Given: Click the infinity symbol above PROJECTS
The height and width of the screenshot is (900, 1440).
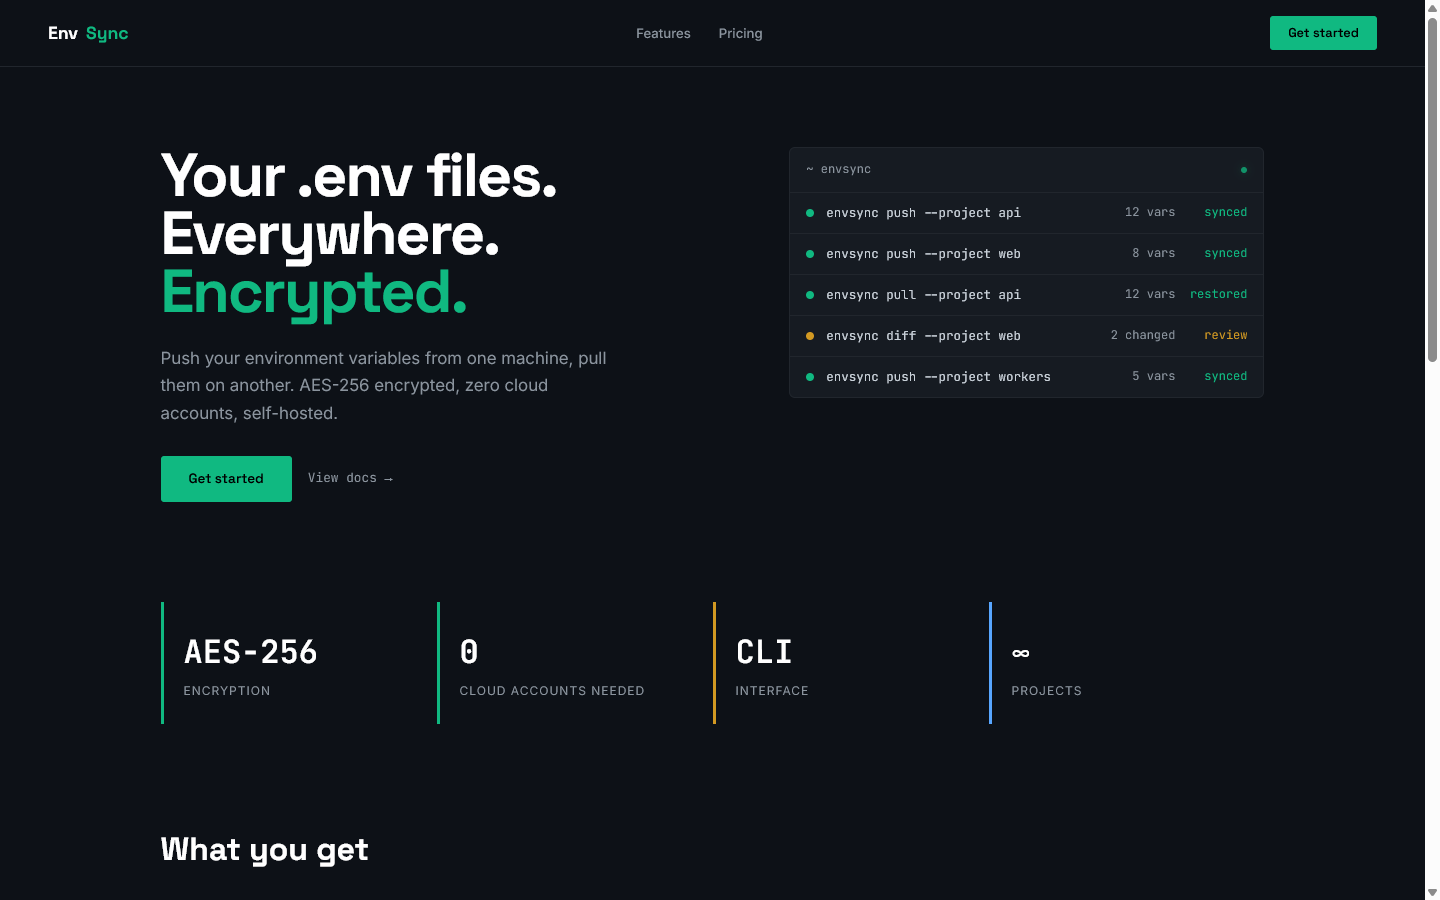Looking at the screenshot, I should coord(1020,652).
